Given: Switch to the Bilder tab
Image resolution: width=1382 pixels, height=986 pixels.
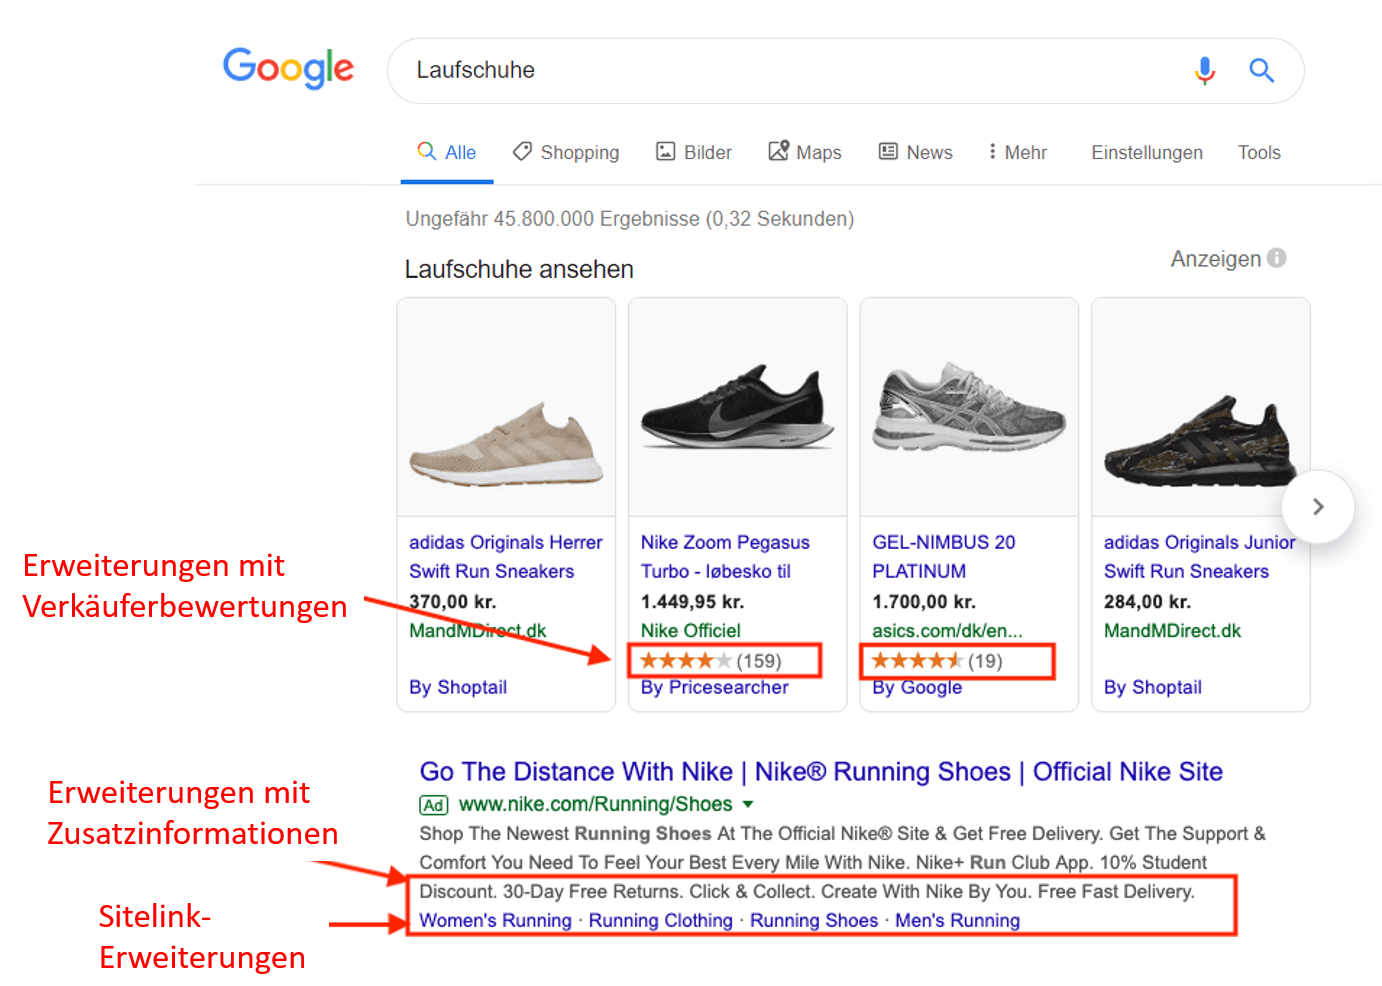Looking at the screenshot, I should [694, 152].
